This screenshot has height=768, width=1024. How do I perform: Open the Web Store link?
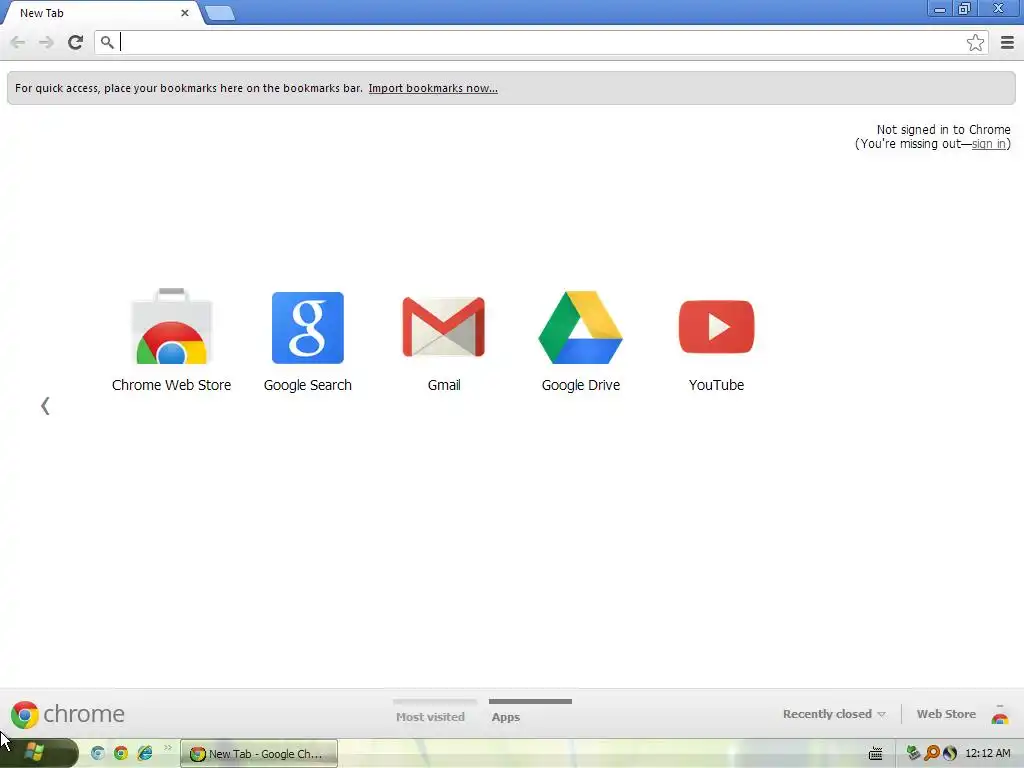tap(946, 714)
